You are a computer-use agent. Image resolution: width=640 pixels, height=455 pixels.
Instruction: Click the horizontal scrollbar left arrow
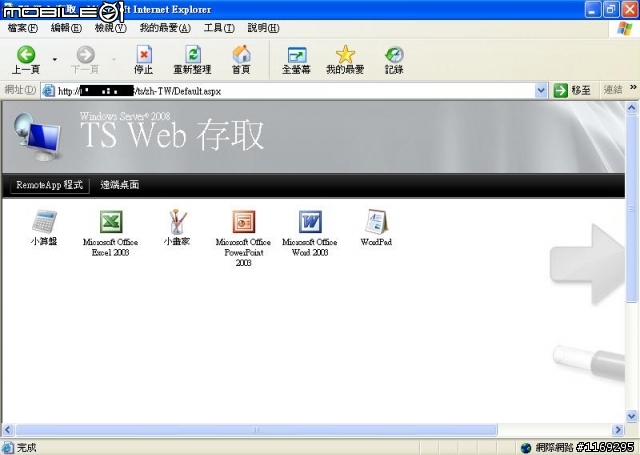point(8,430)
